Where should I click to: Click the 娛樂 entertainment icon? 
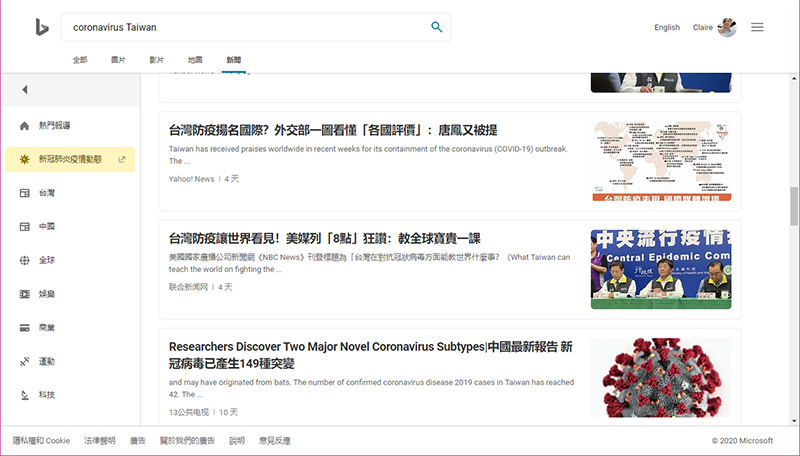pos(24,294)
